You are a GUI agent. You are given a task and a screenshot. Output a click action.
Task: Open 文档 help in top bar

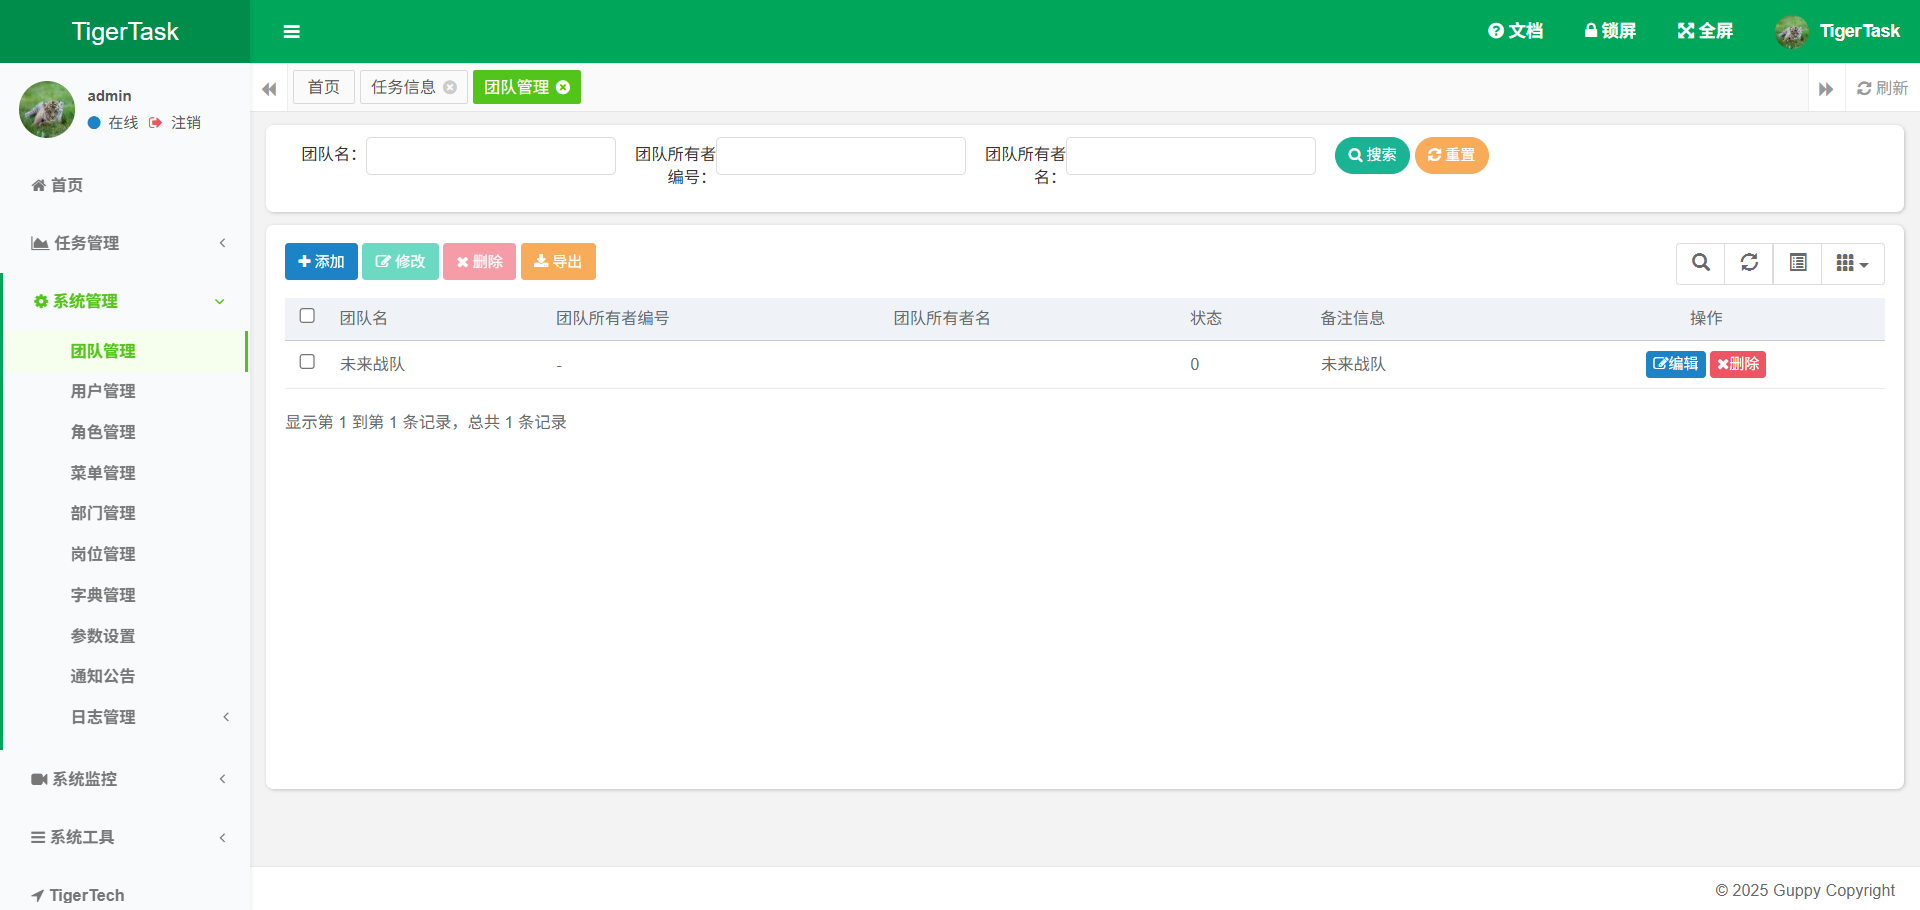pyautogui.click(x=1515, y=31)
